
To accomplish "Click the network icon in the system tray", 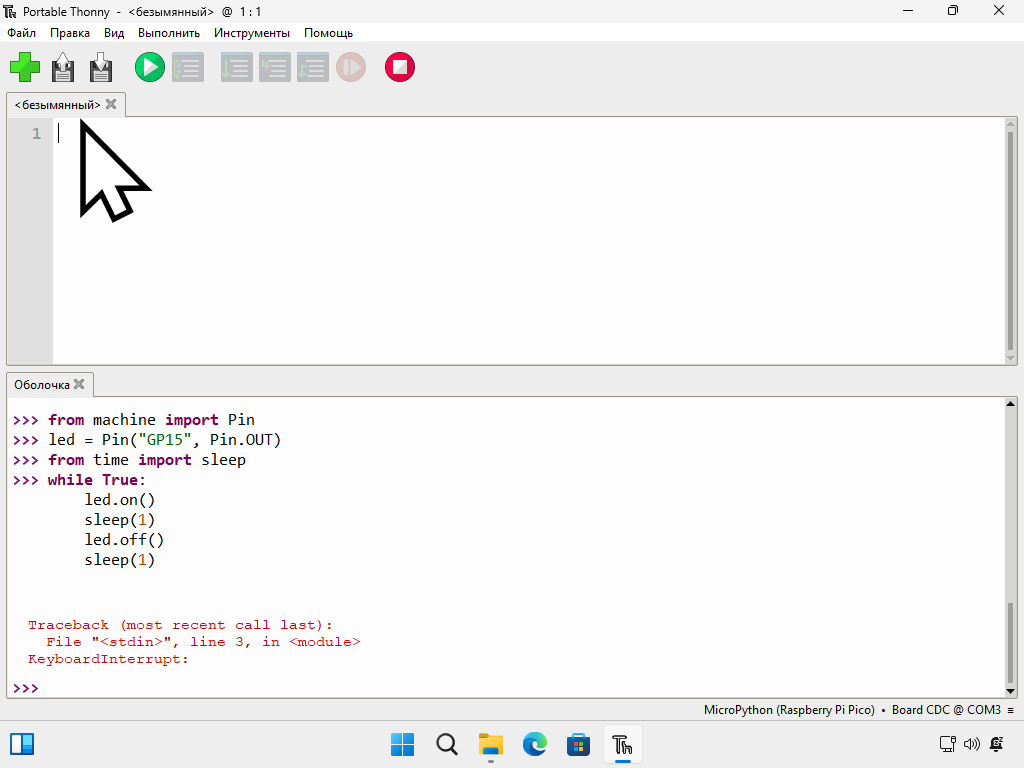I will pyautogui.click(x=947, y=744).
